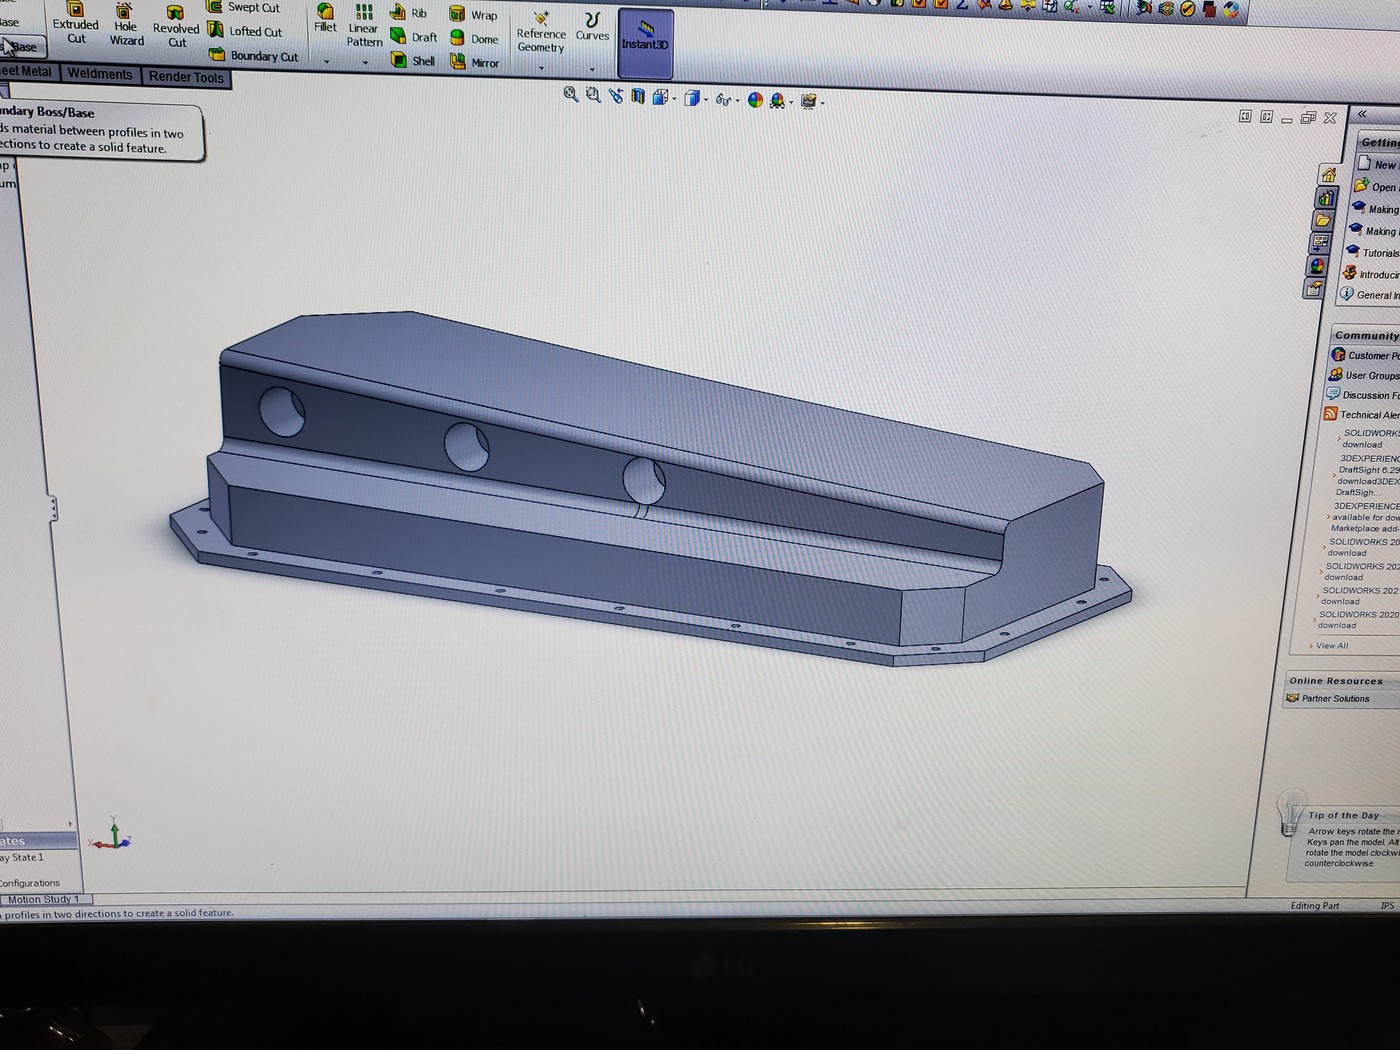1400x1050 pixels.
Task: Expand the Curves dropdown arrow
Action: point(592,70)
